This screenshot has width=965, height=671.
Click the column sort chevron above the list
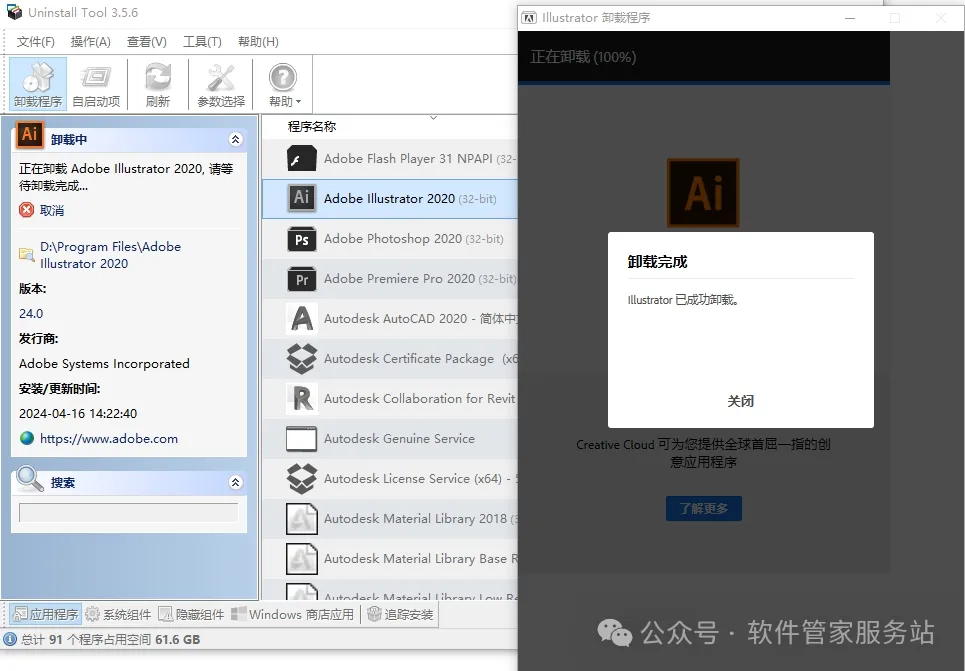coord(433,118)
